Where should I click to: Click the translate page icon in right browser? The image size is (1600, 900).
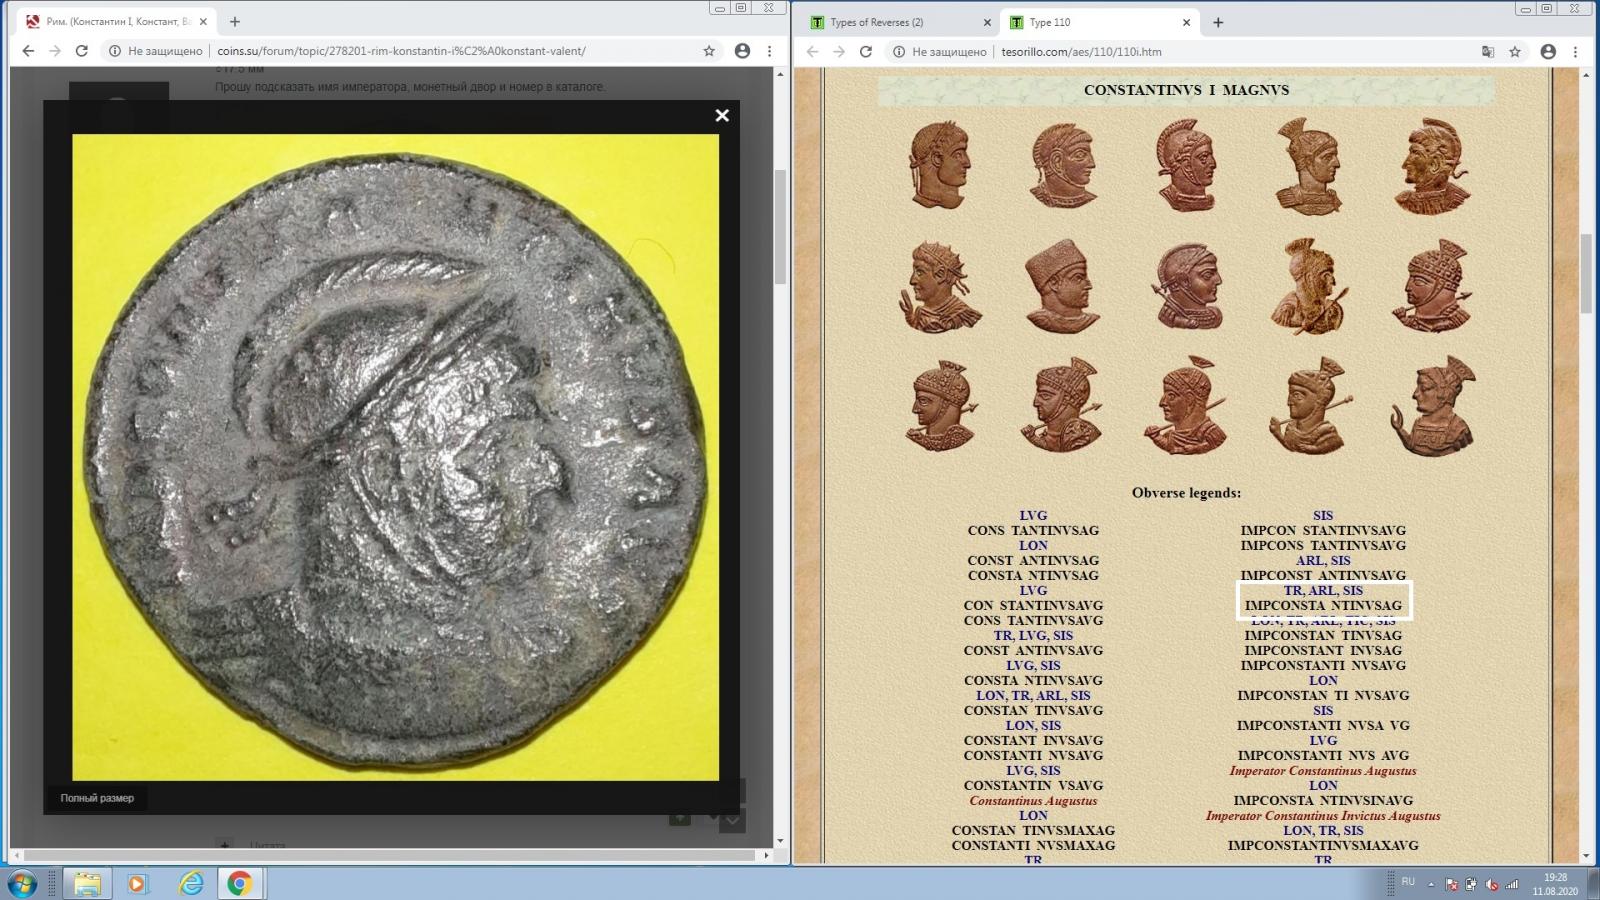(x=1488, y=52)
